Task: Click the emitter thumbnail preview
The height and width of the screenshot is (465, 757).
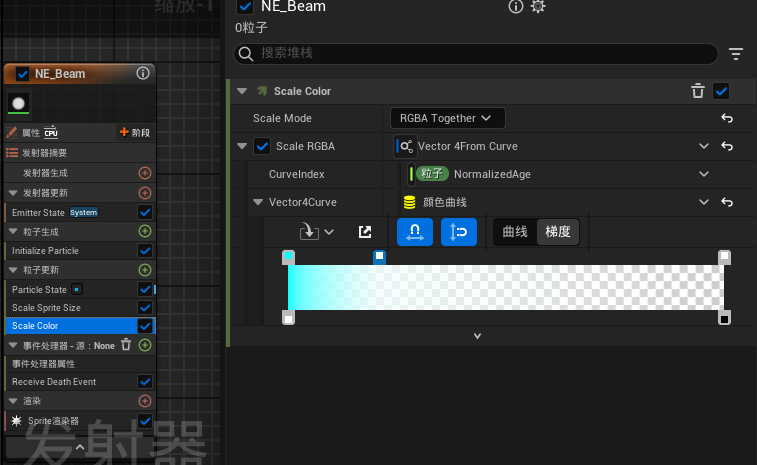Action: coord(18,103)
